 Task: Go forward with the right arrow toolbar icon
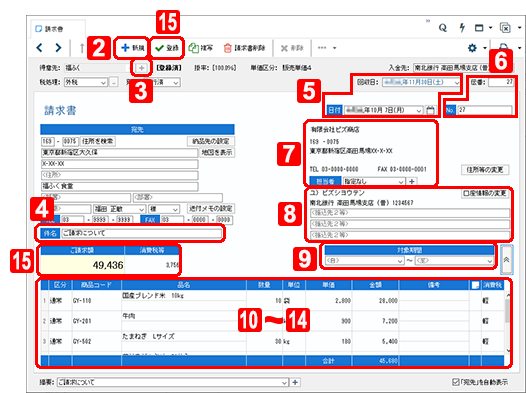pyautogui.click(x=58, y=48)
